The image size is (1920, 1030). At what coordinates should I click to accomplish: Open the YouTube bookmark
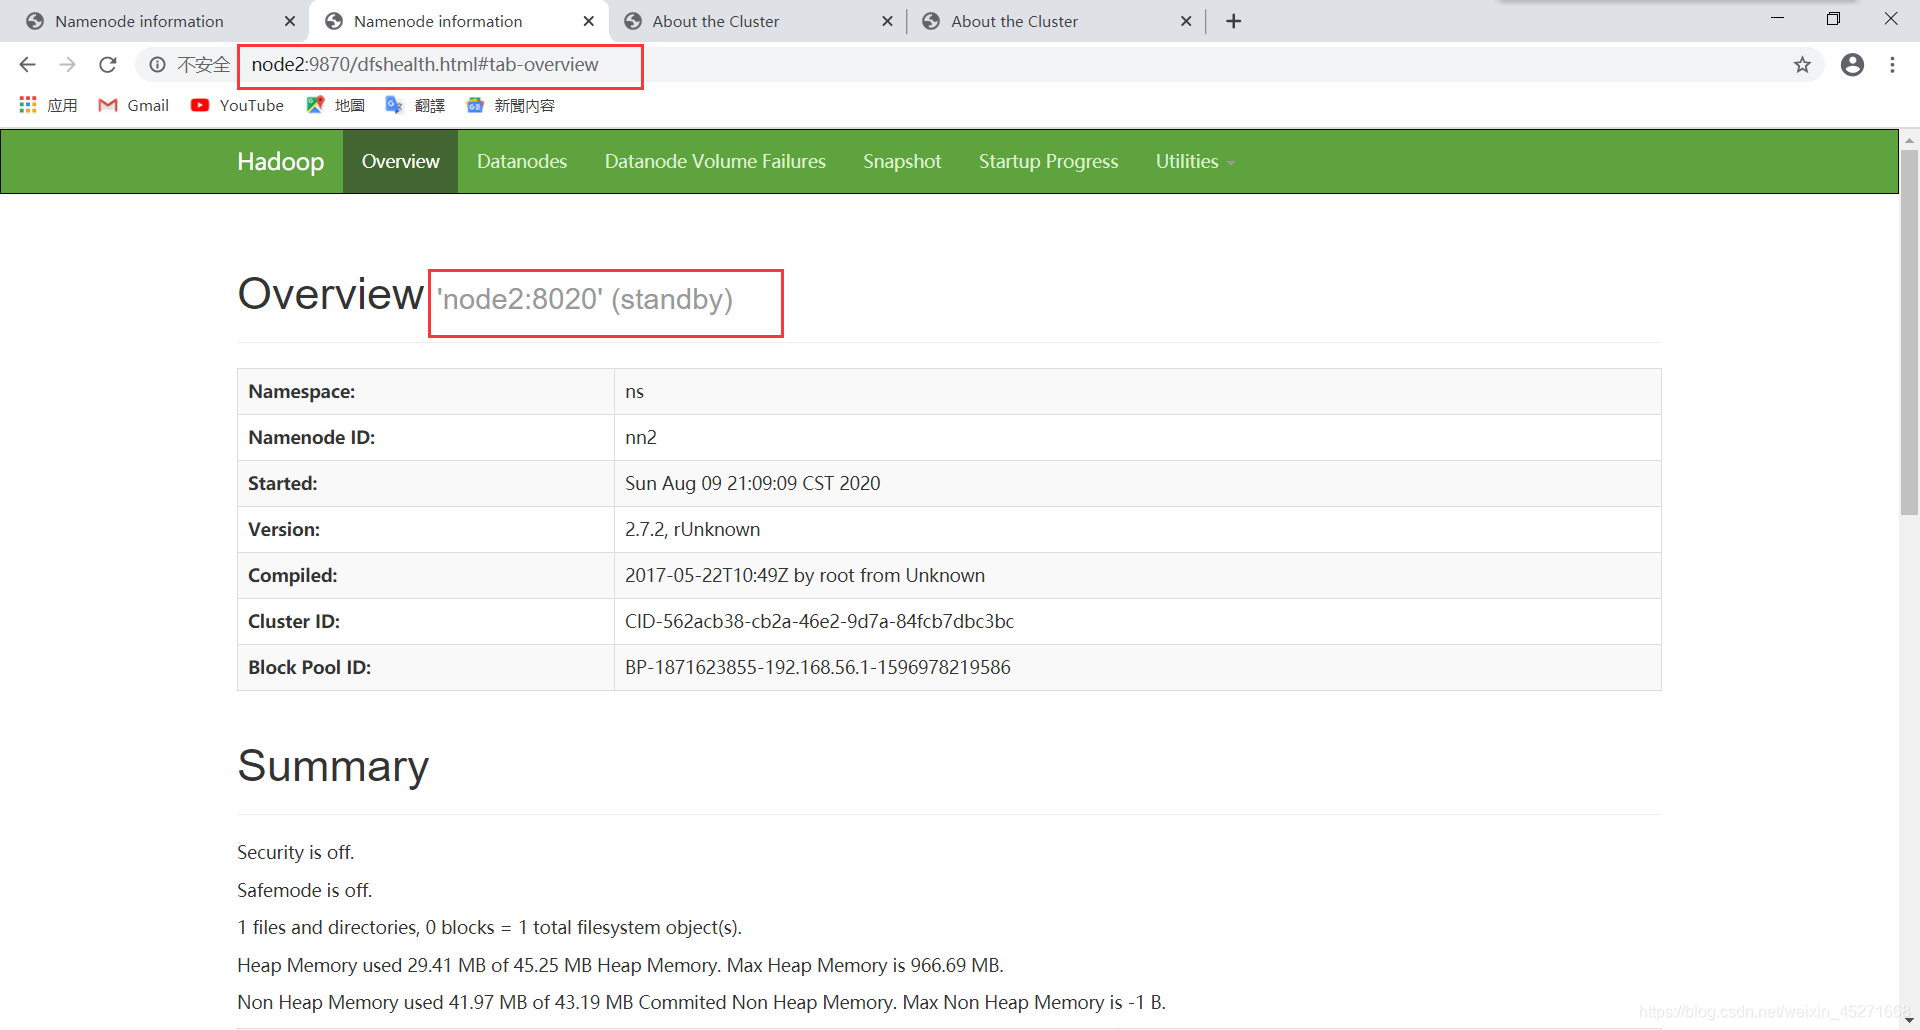(x=237, y=105)
